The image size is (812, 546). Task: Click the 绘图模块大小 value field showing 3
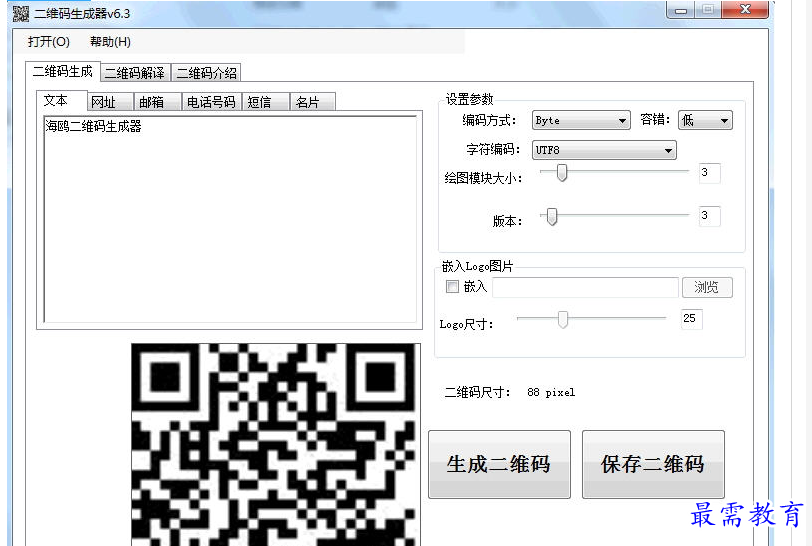(x=709, y=173)
